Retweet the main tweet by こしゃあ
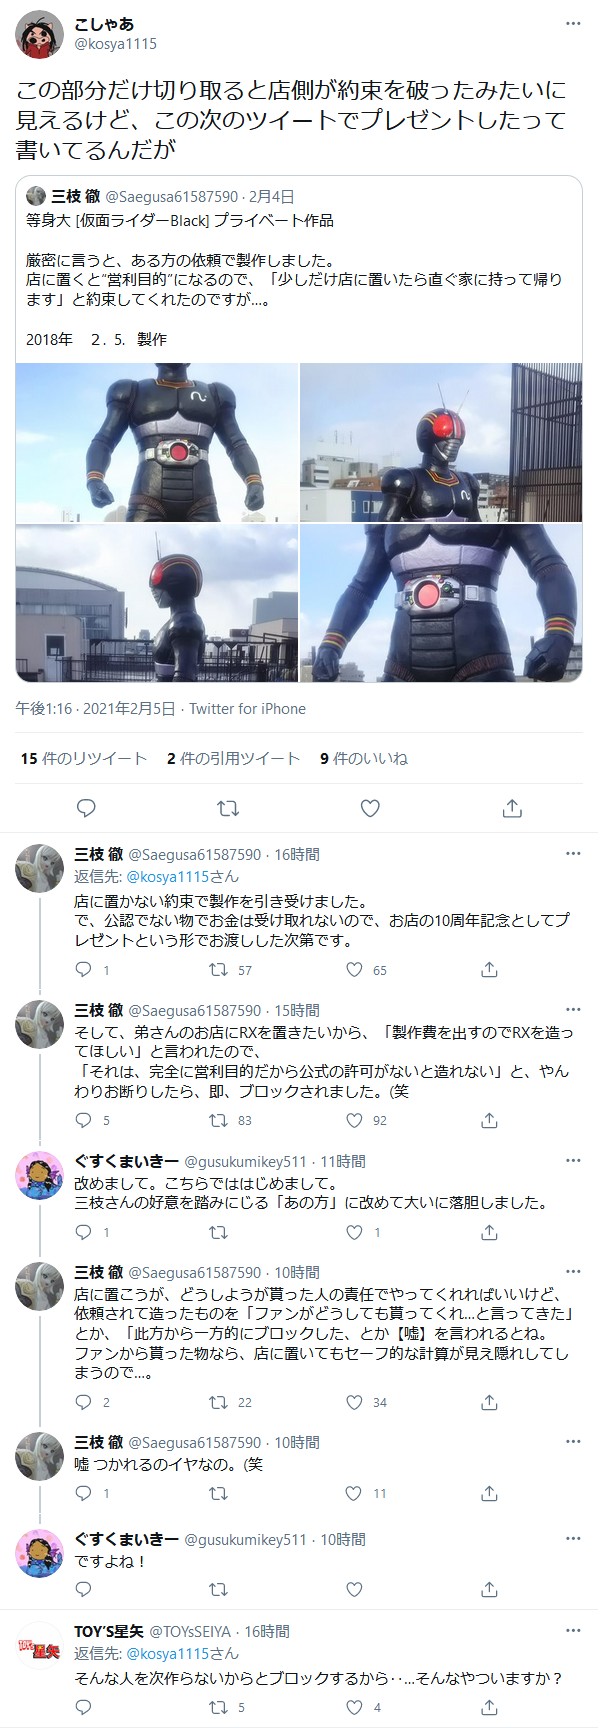 coord(228,808)
